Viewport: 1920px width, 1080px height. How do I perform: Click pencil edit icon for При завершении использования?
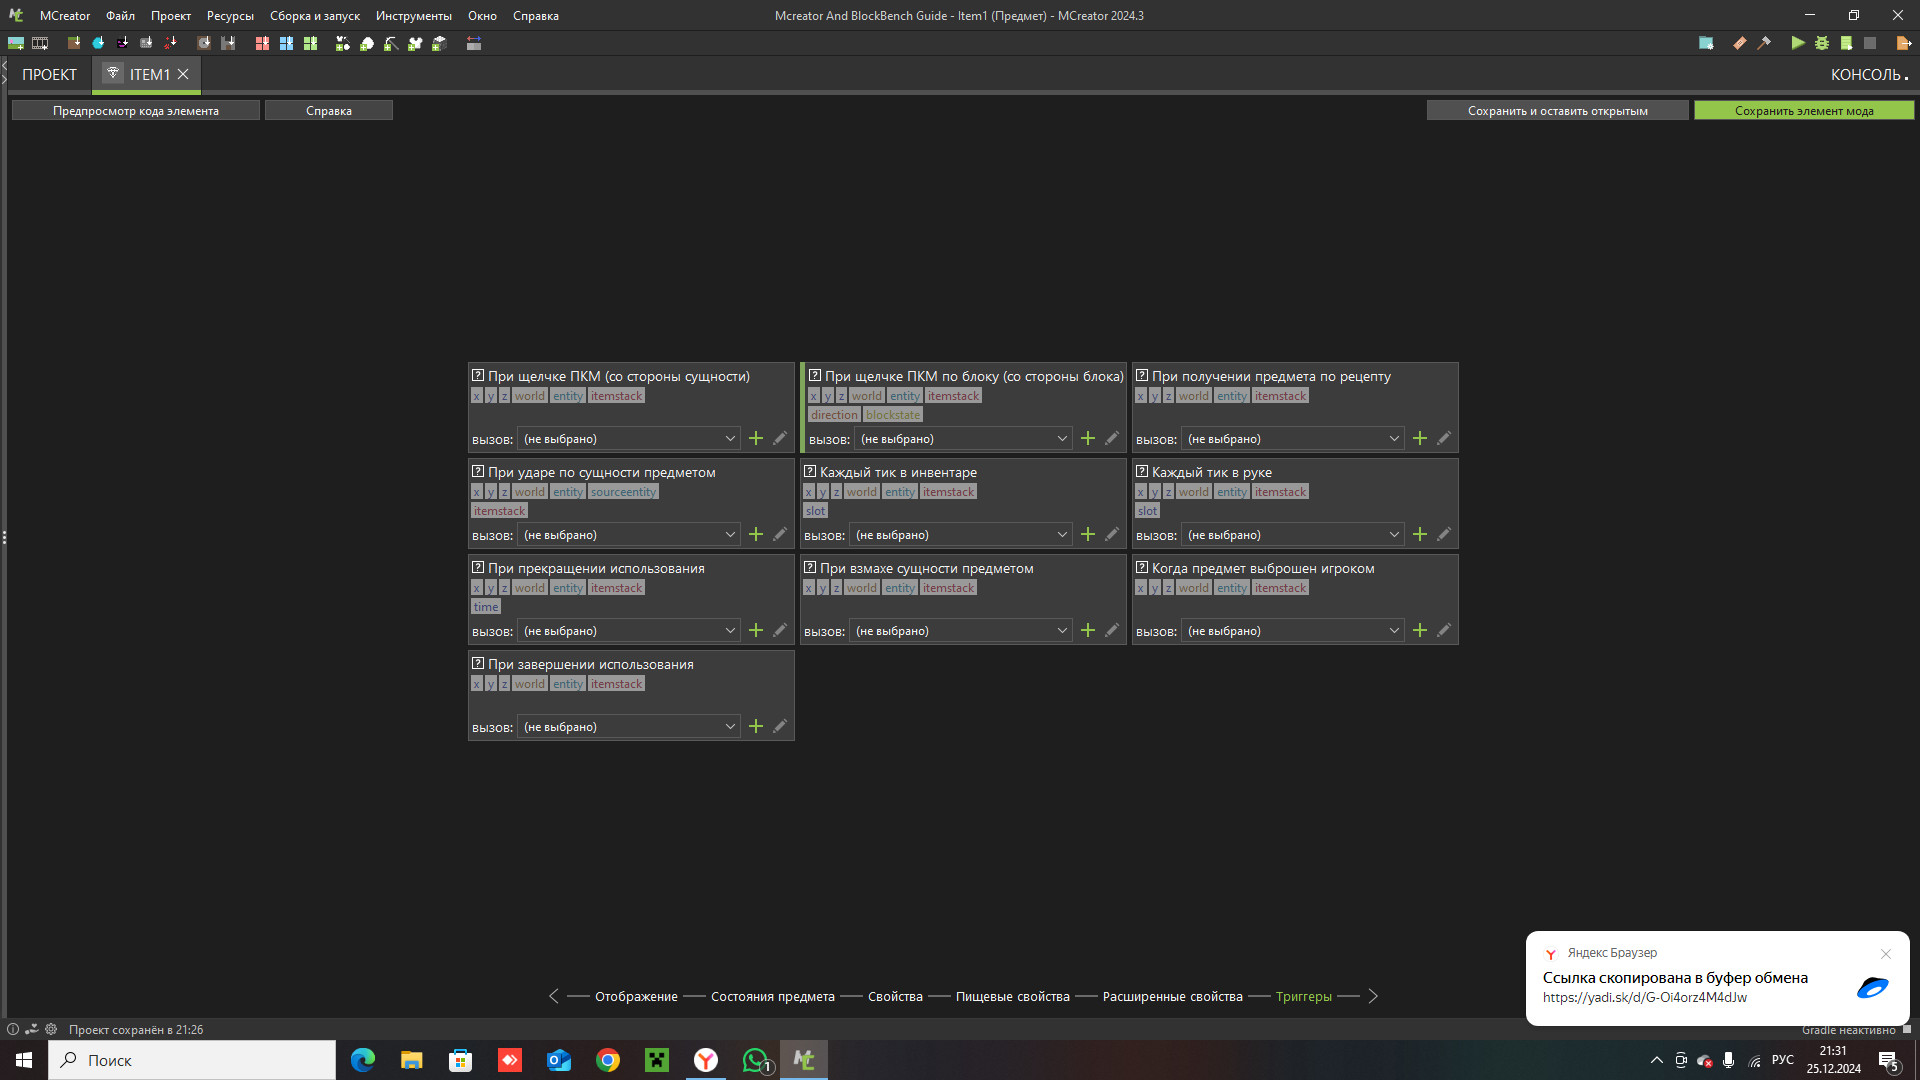point(780,727)
